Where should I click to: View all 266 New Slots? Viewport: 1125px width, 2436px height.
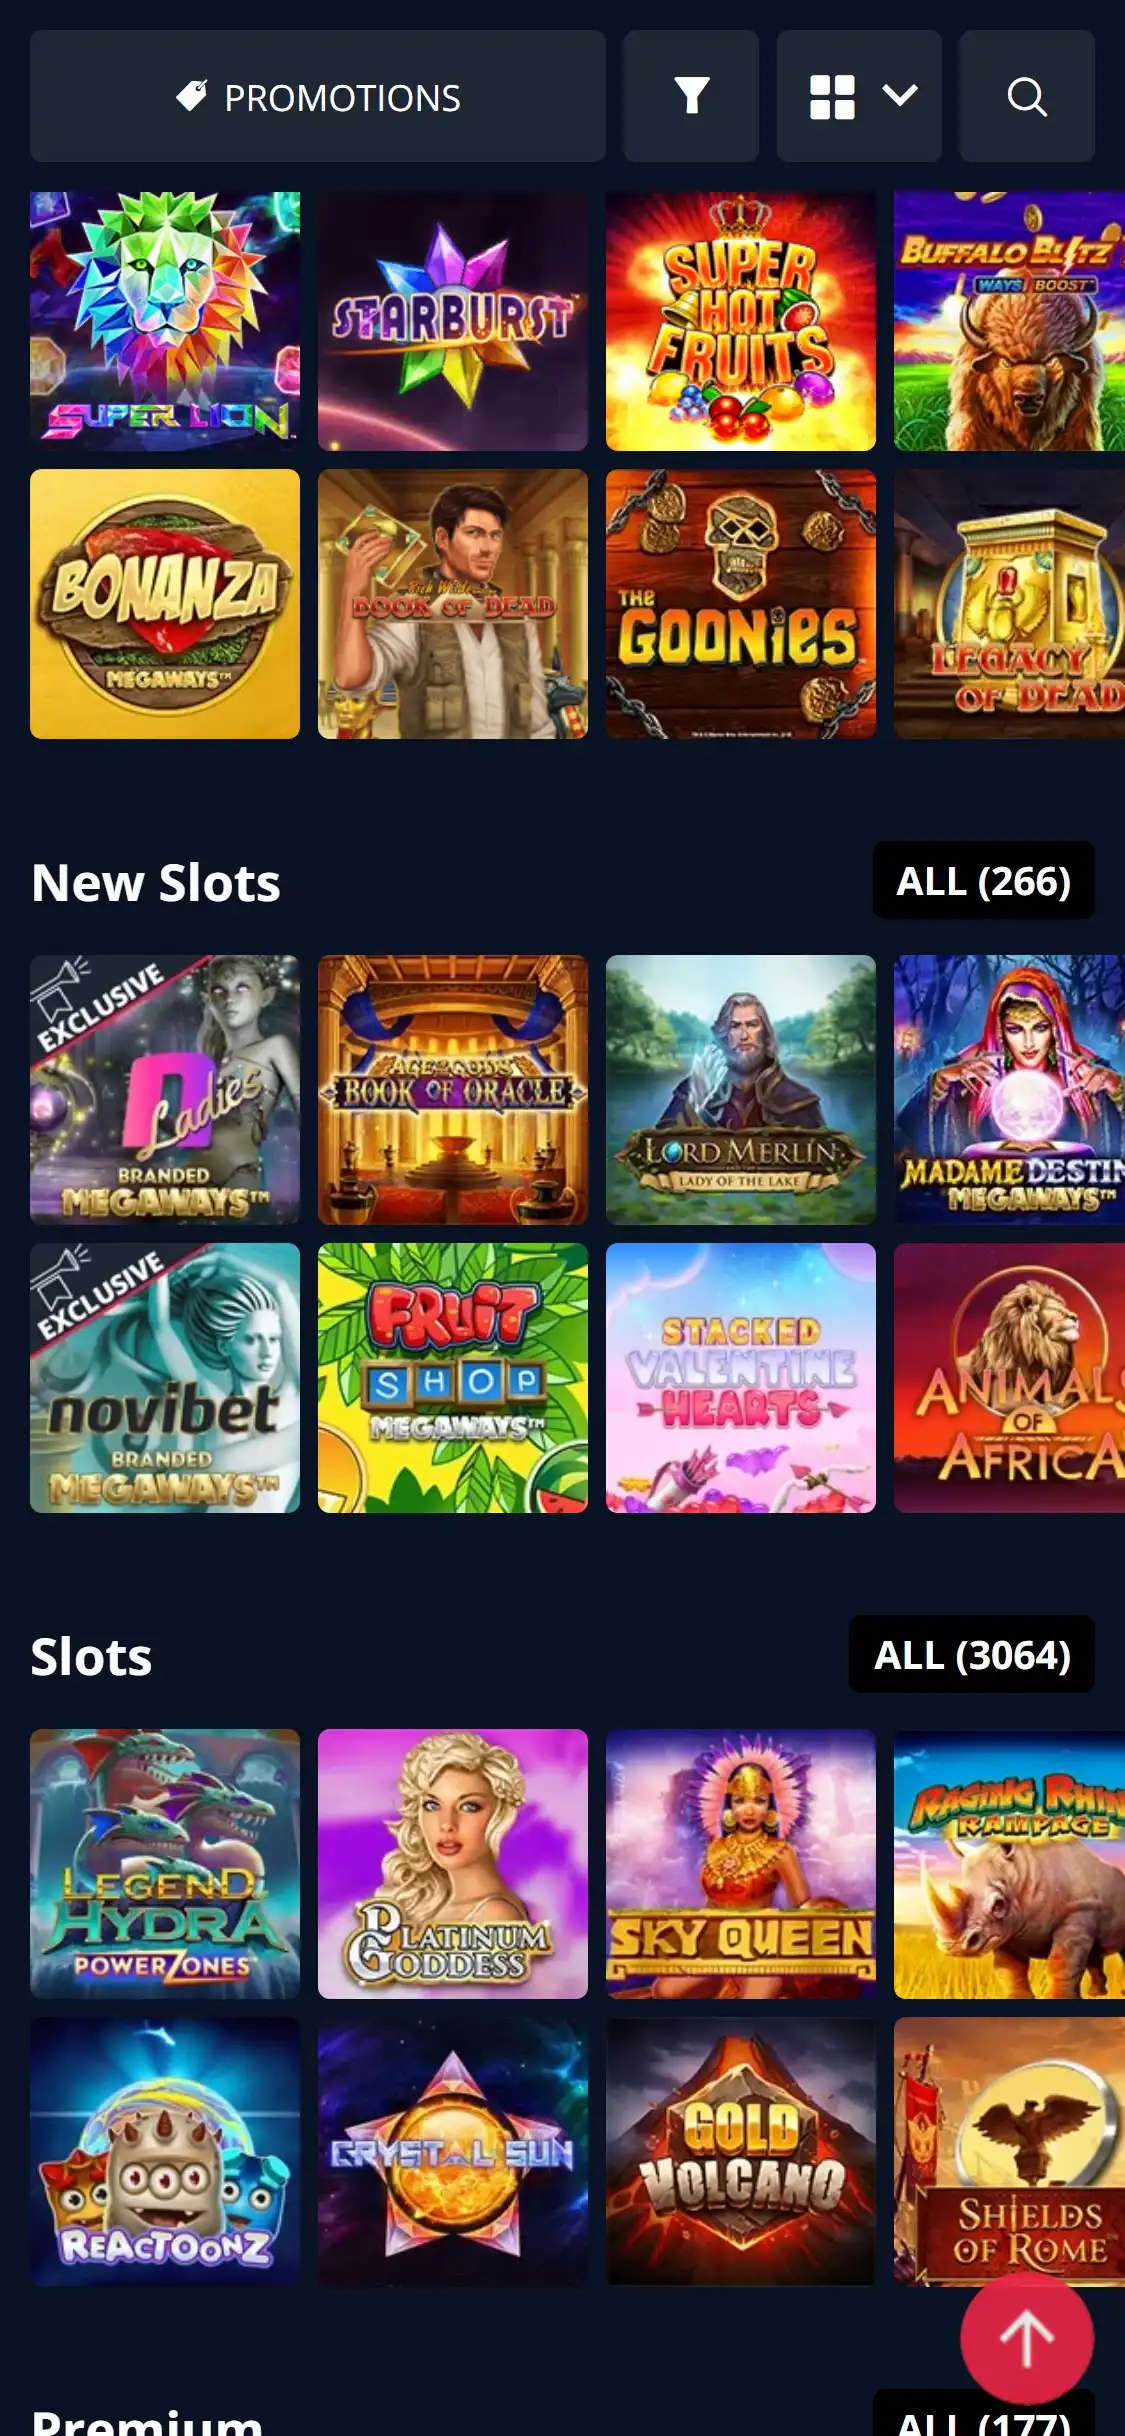[984, 880]
